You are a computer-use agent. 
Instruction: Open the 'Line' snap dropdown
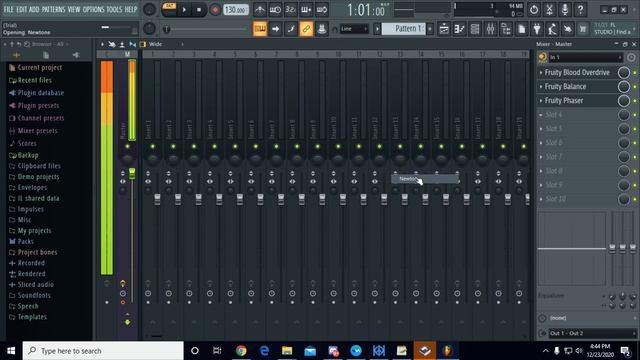click(354, 29)
